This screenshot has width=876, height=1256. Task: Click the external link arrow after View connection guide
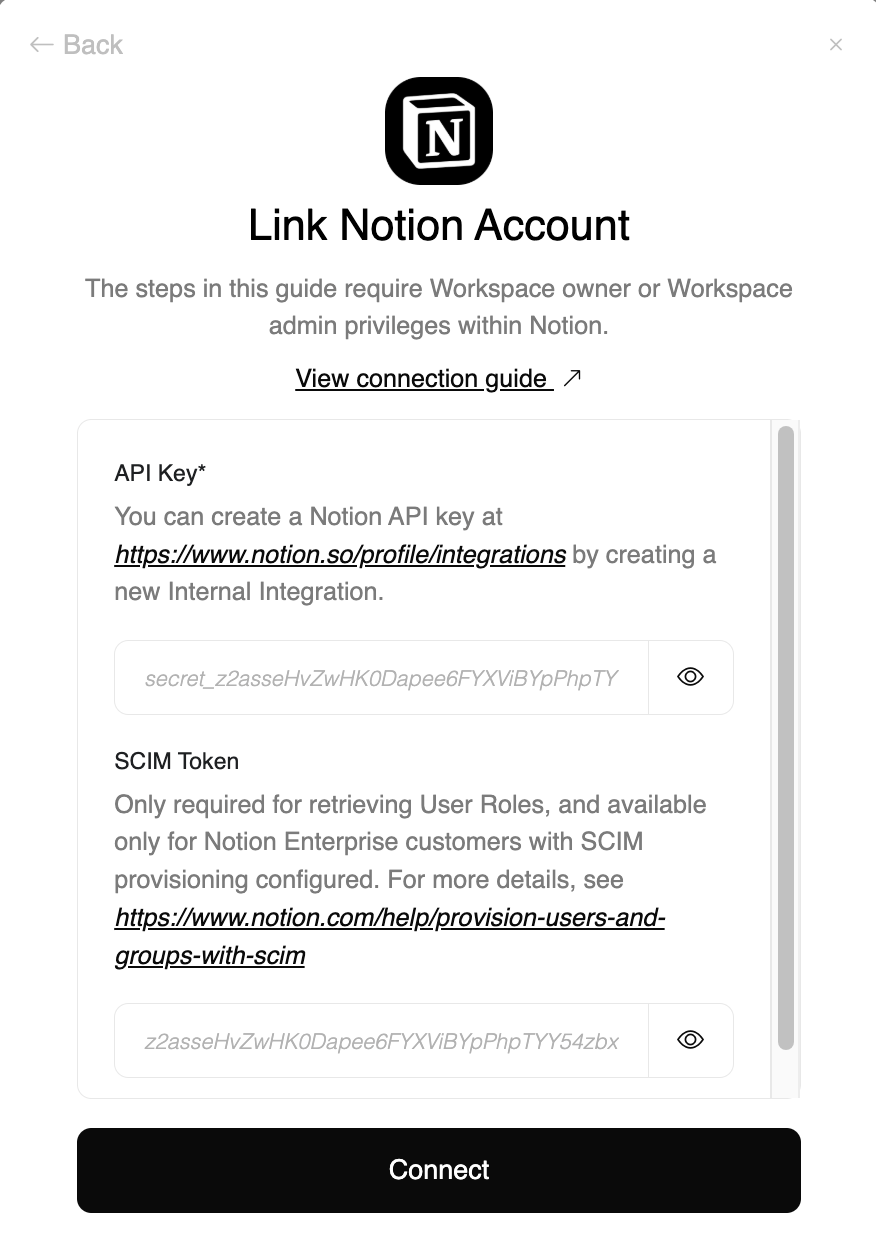click(572, 378)
